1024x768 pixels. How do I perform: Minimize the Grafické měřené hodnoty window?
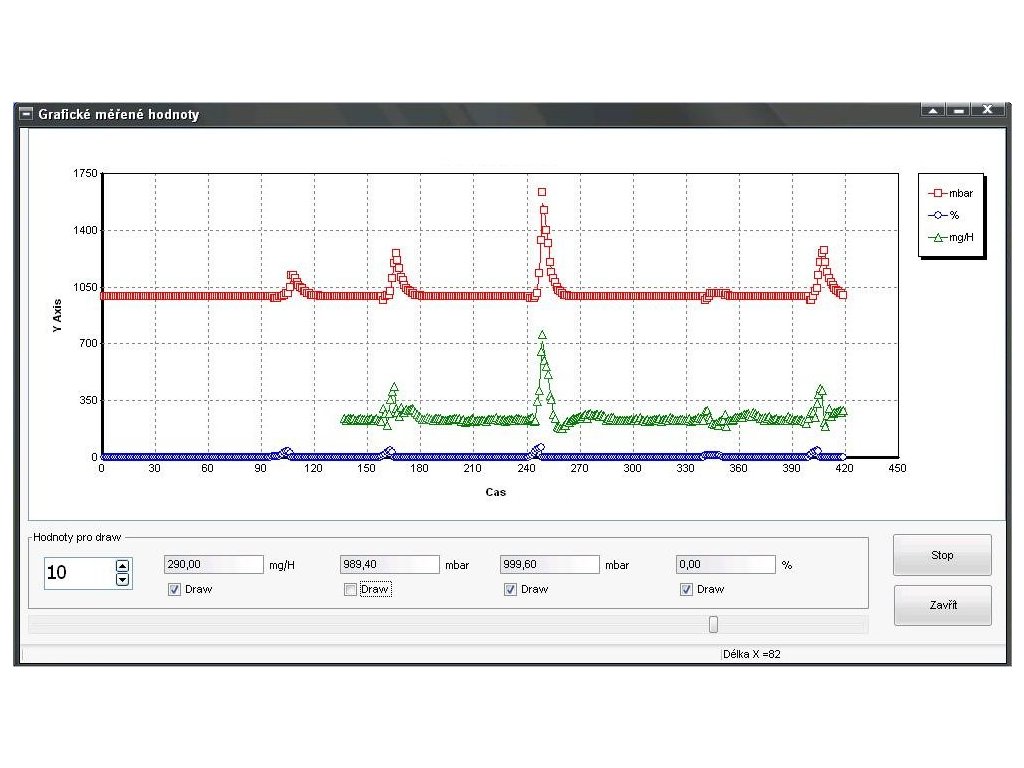(x=958, y=110)
